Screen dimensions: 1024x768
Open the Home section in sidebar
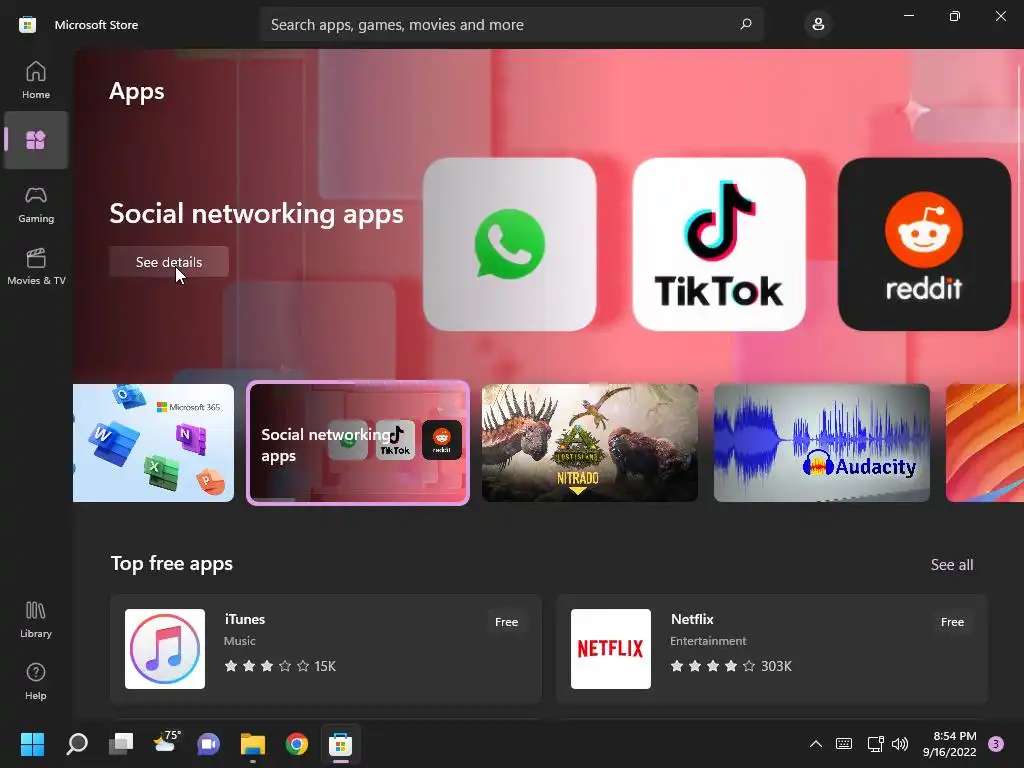click(36, 80)
